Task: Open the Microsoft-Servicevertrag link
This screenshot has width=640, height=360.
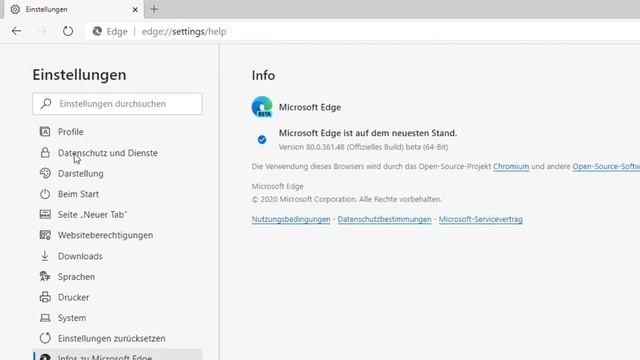Action: pos(481,219)
